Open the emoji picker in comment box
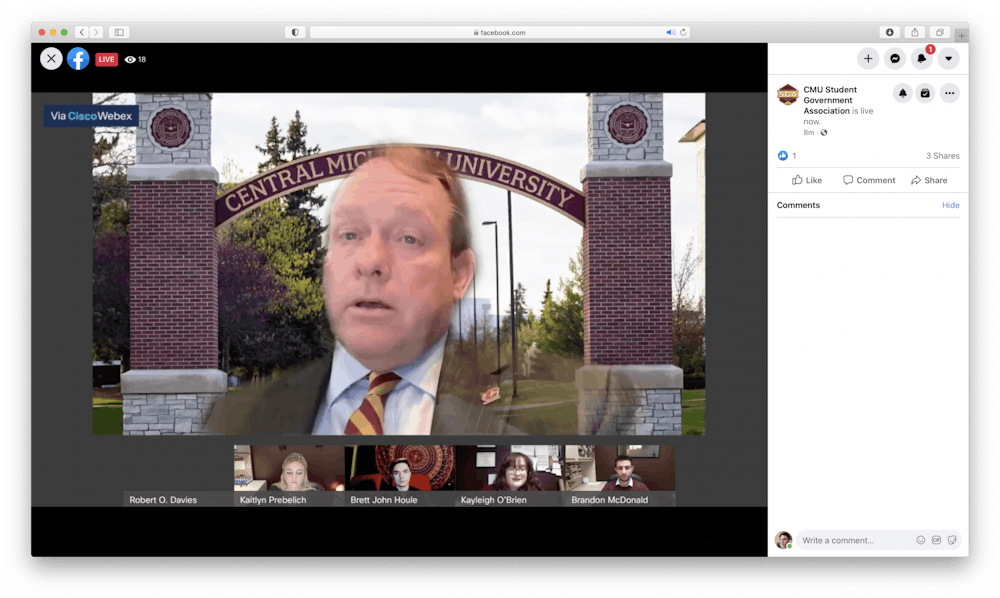 pos(920,540)
